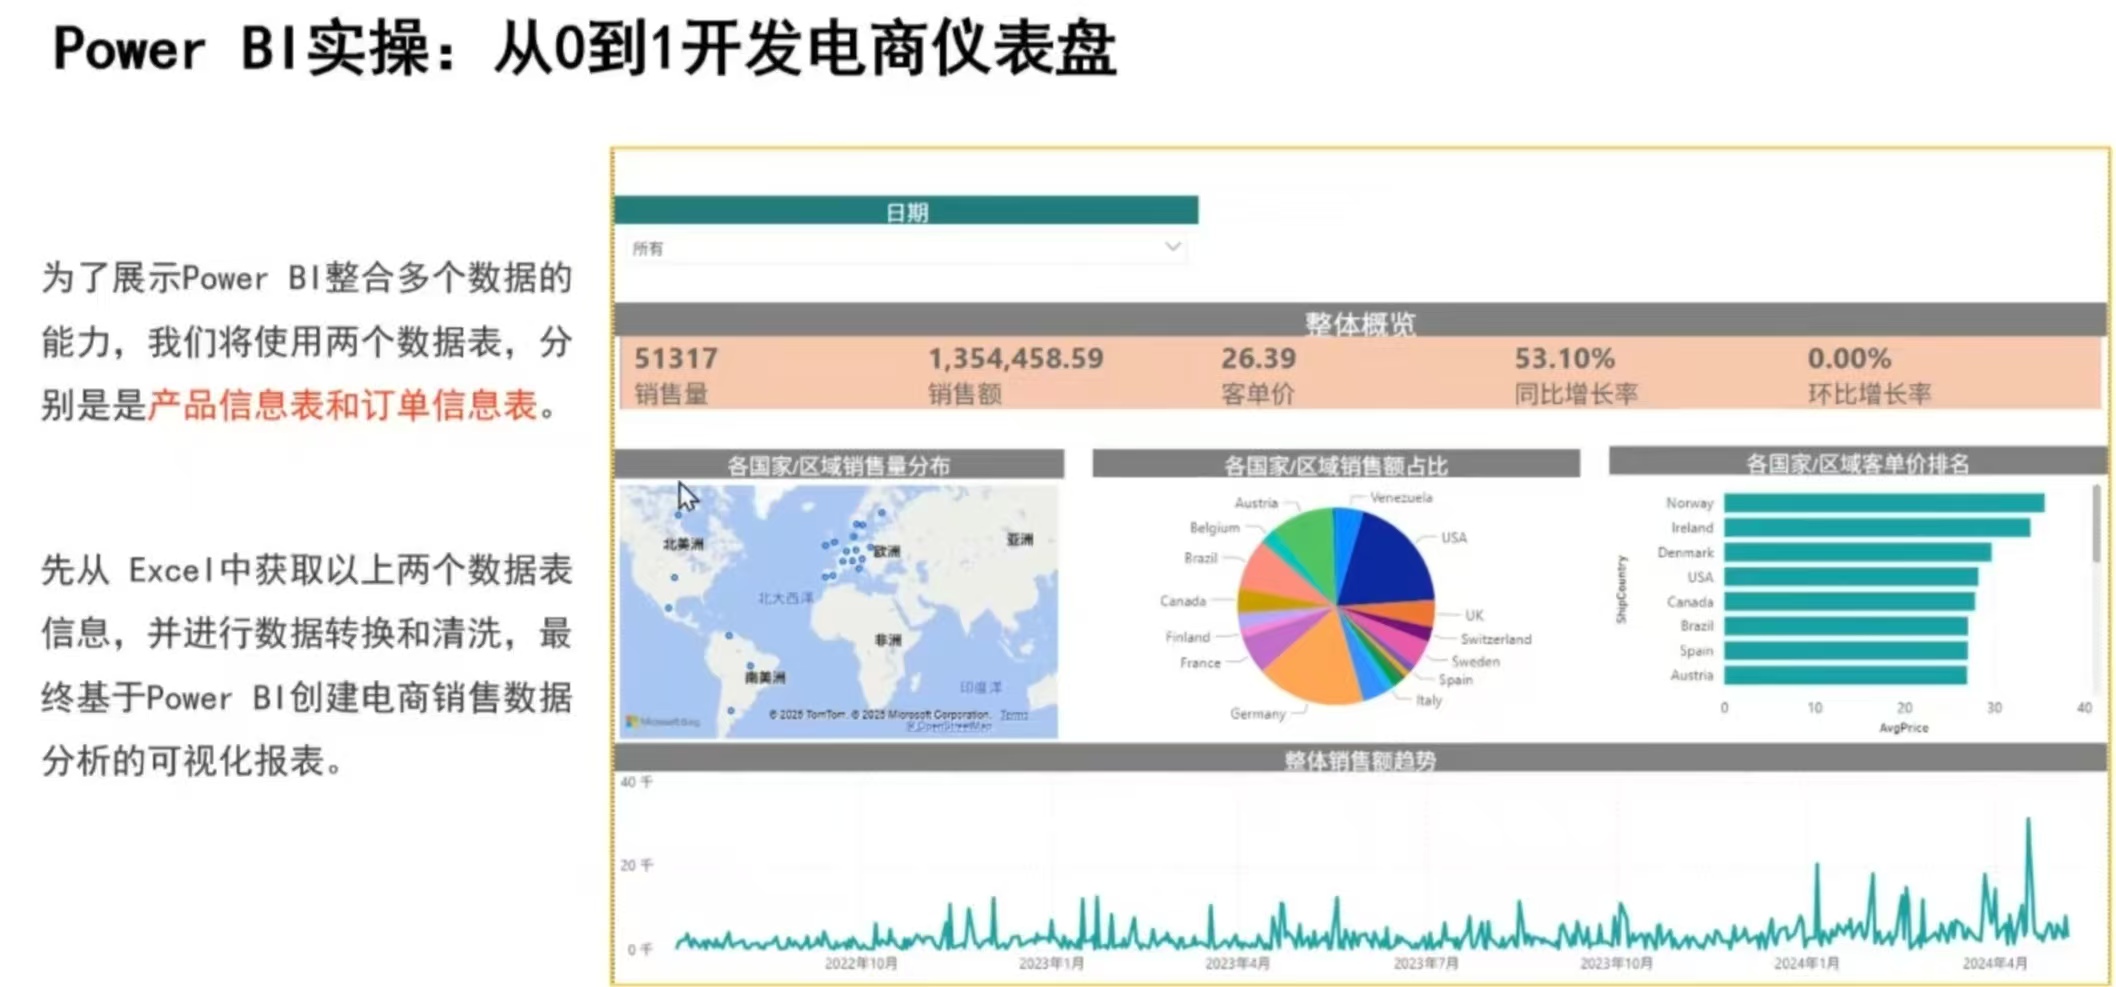
Task: Click the 南美洲 label on the map
Action: pos(765,677)
